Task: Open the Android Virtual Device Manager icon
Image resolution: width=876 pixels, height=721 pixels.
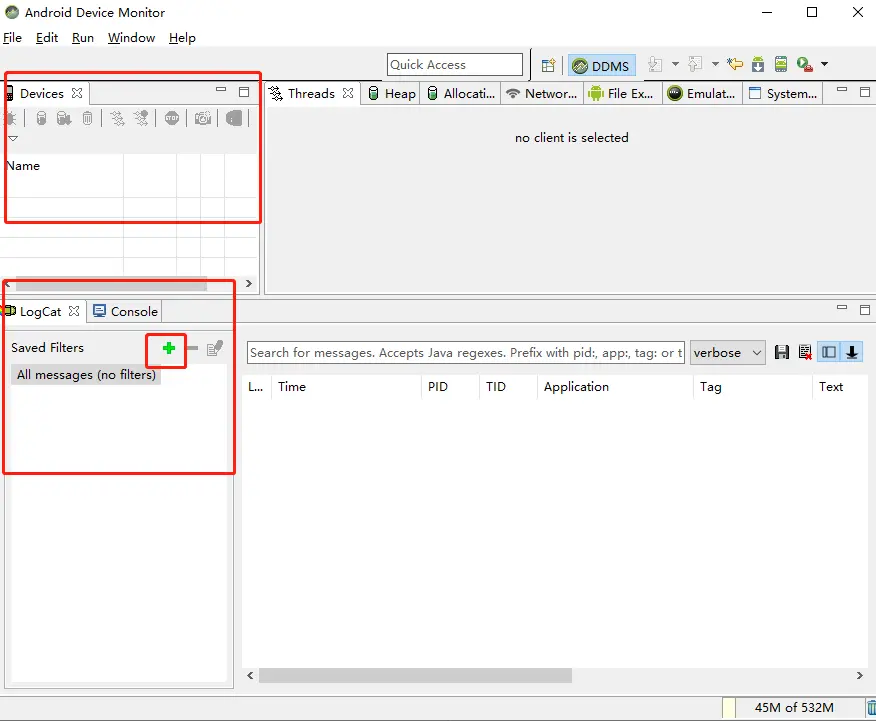Action: [x=780, y=64]
